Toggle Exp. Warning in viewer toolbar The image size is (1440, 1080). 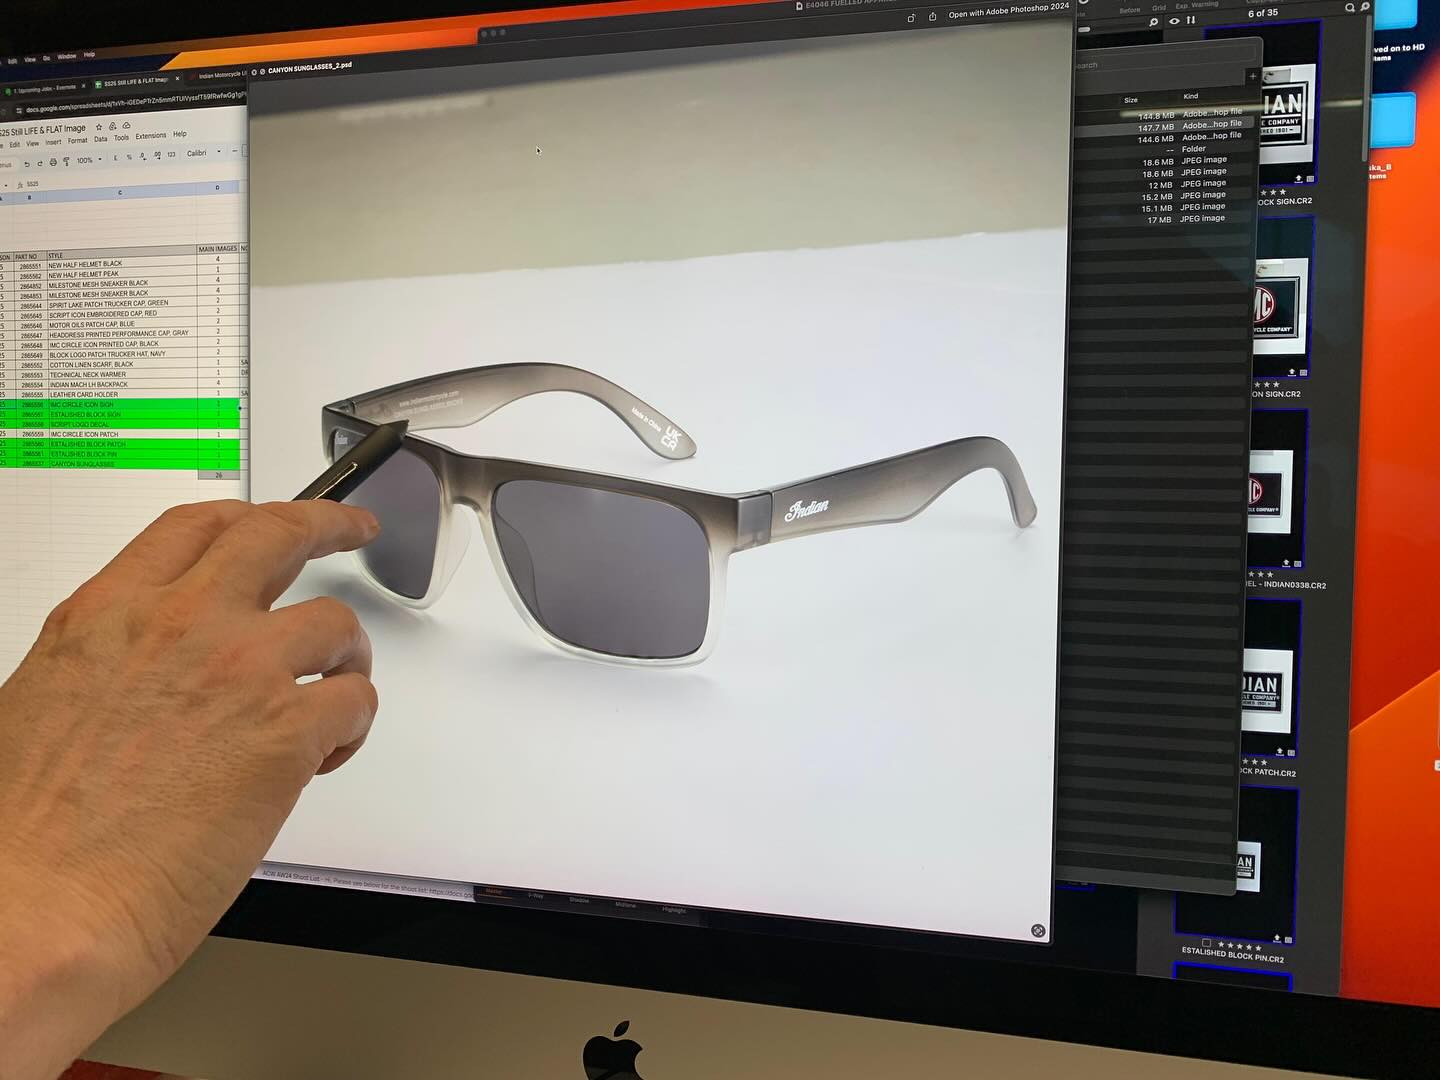click(1197, 5)
